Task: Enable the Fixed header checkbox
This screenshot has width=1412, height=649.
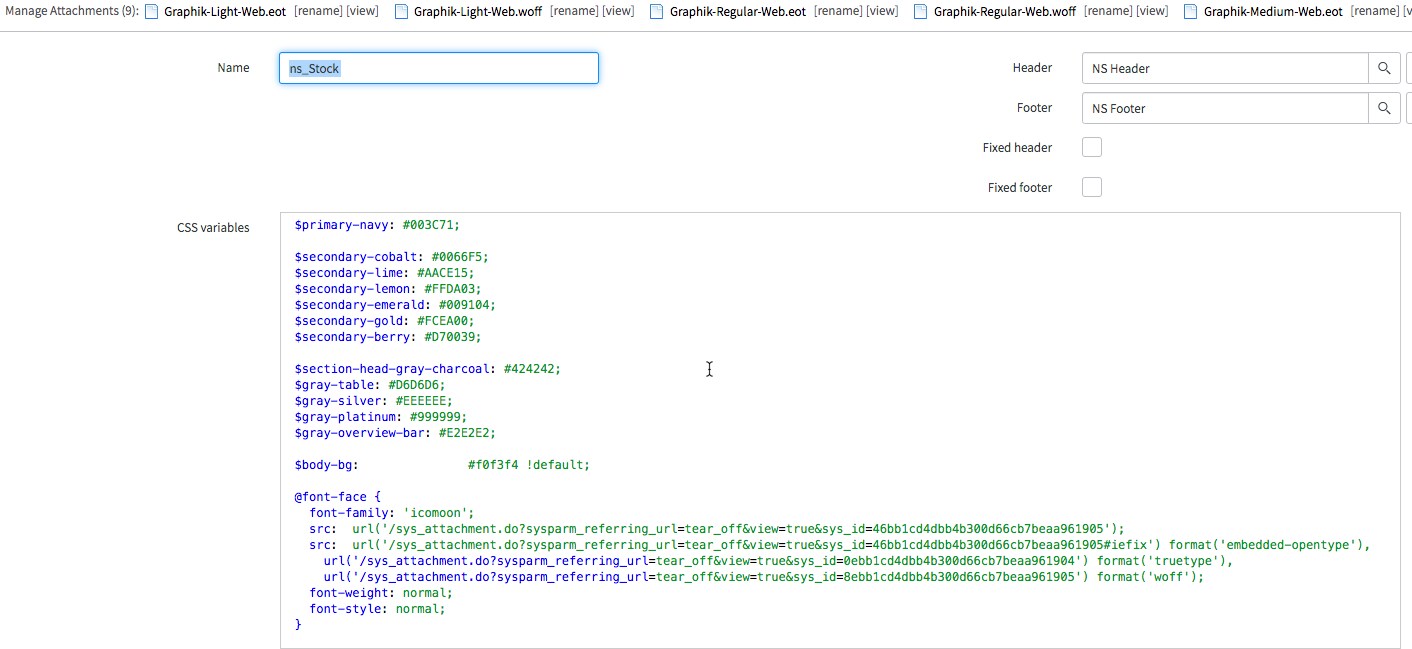Action: coord(1092,148)
